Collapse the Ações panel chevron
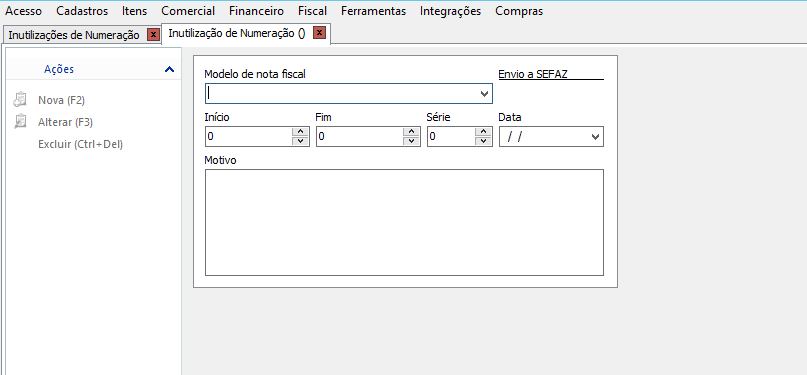 pos(169,69)
